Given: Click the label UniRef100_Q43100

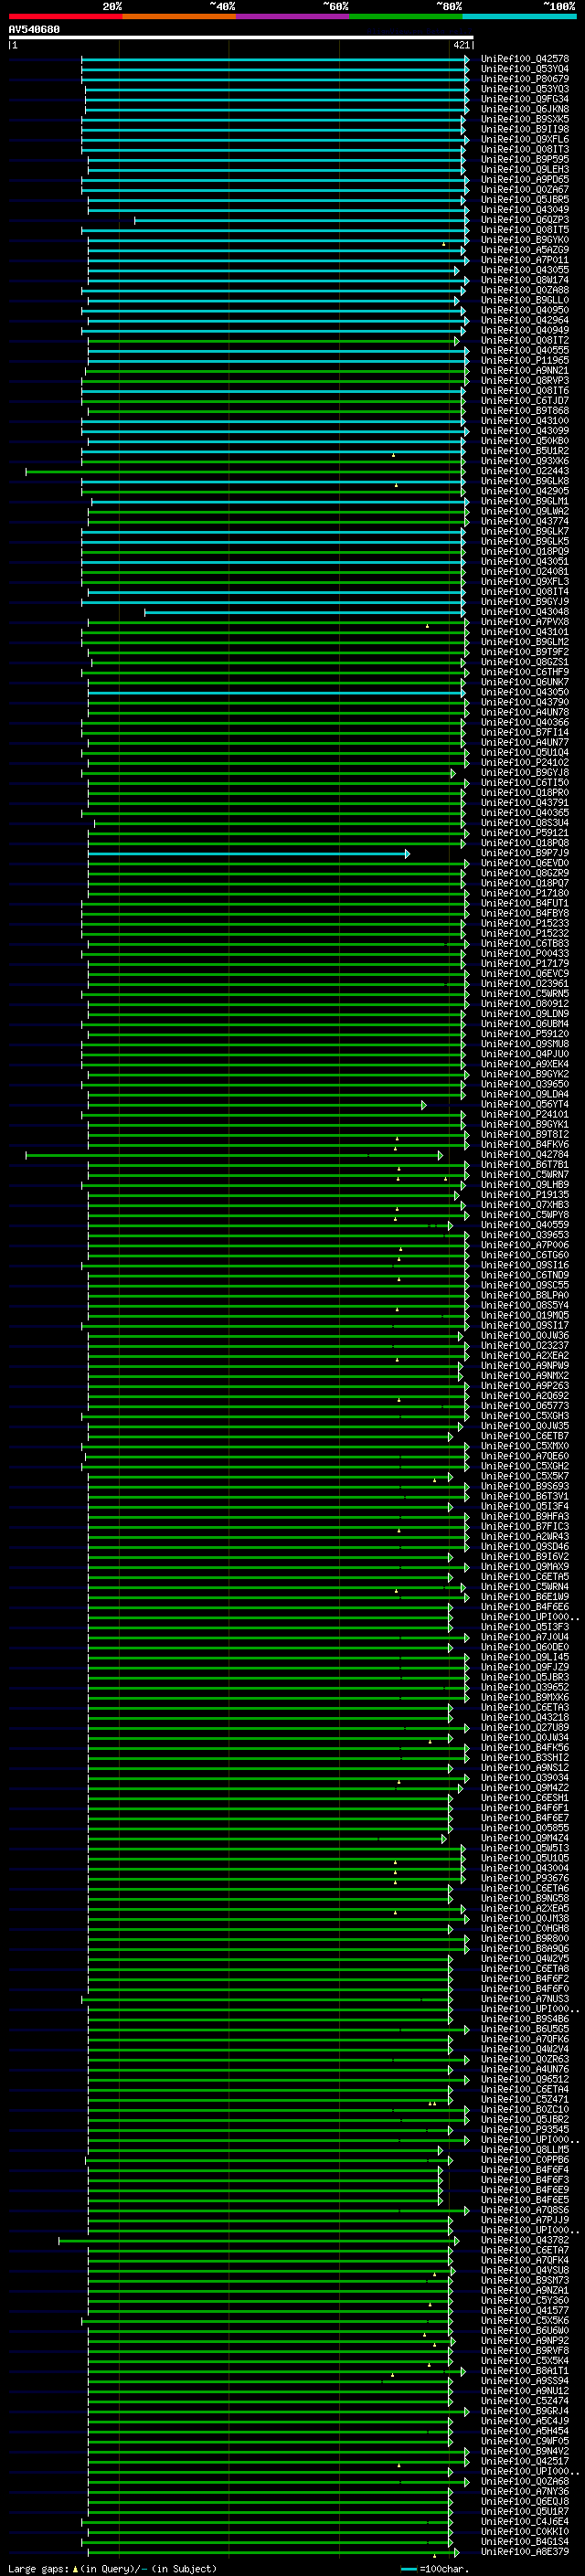Looking at the screenshot, I should coord(525,421).
